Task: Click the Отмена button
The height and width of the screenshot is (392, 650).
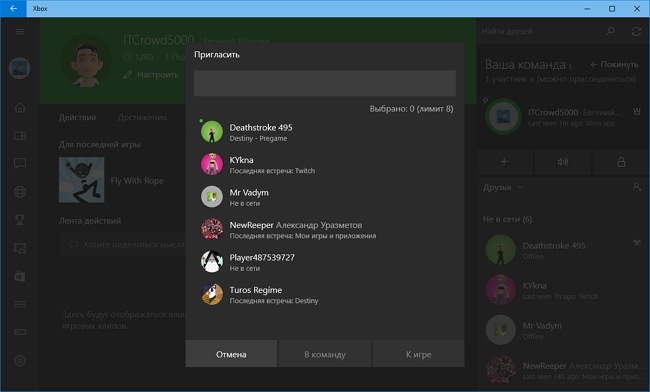Action: [231, 354]
